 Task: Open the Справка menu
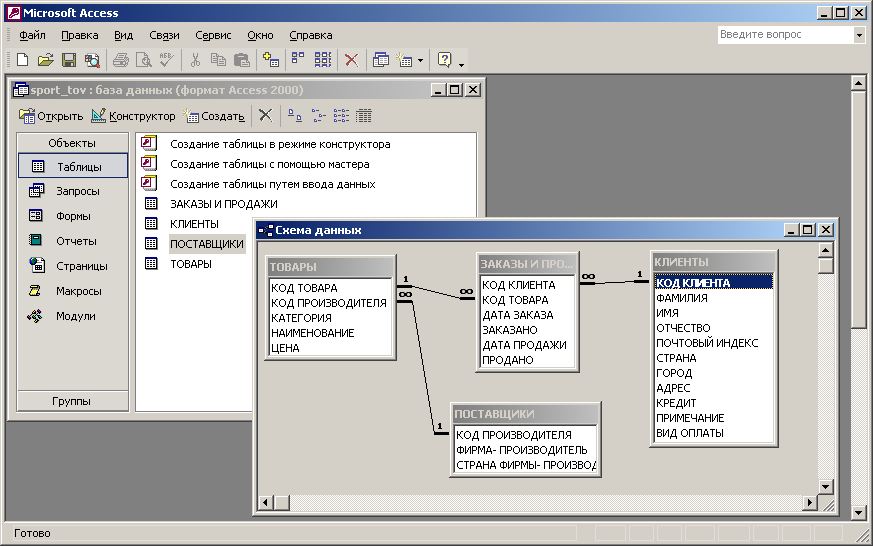pos(311,35)
